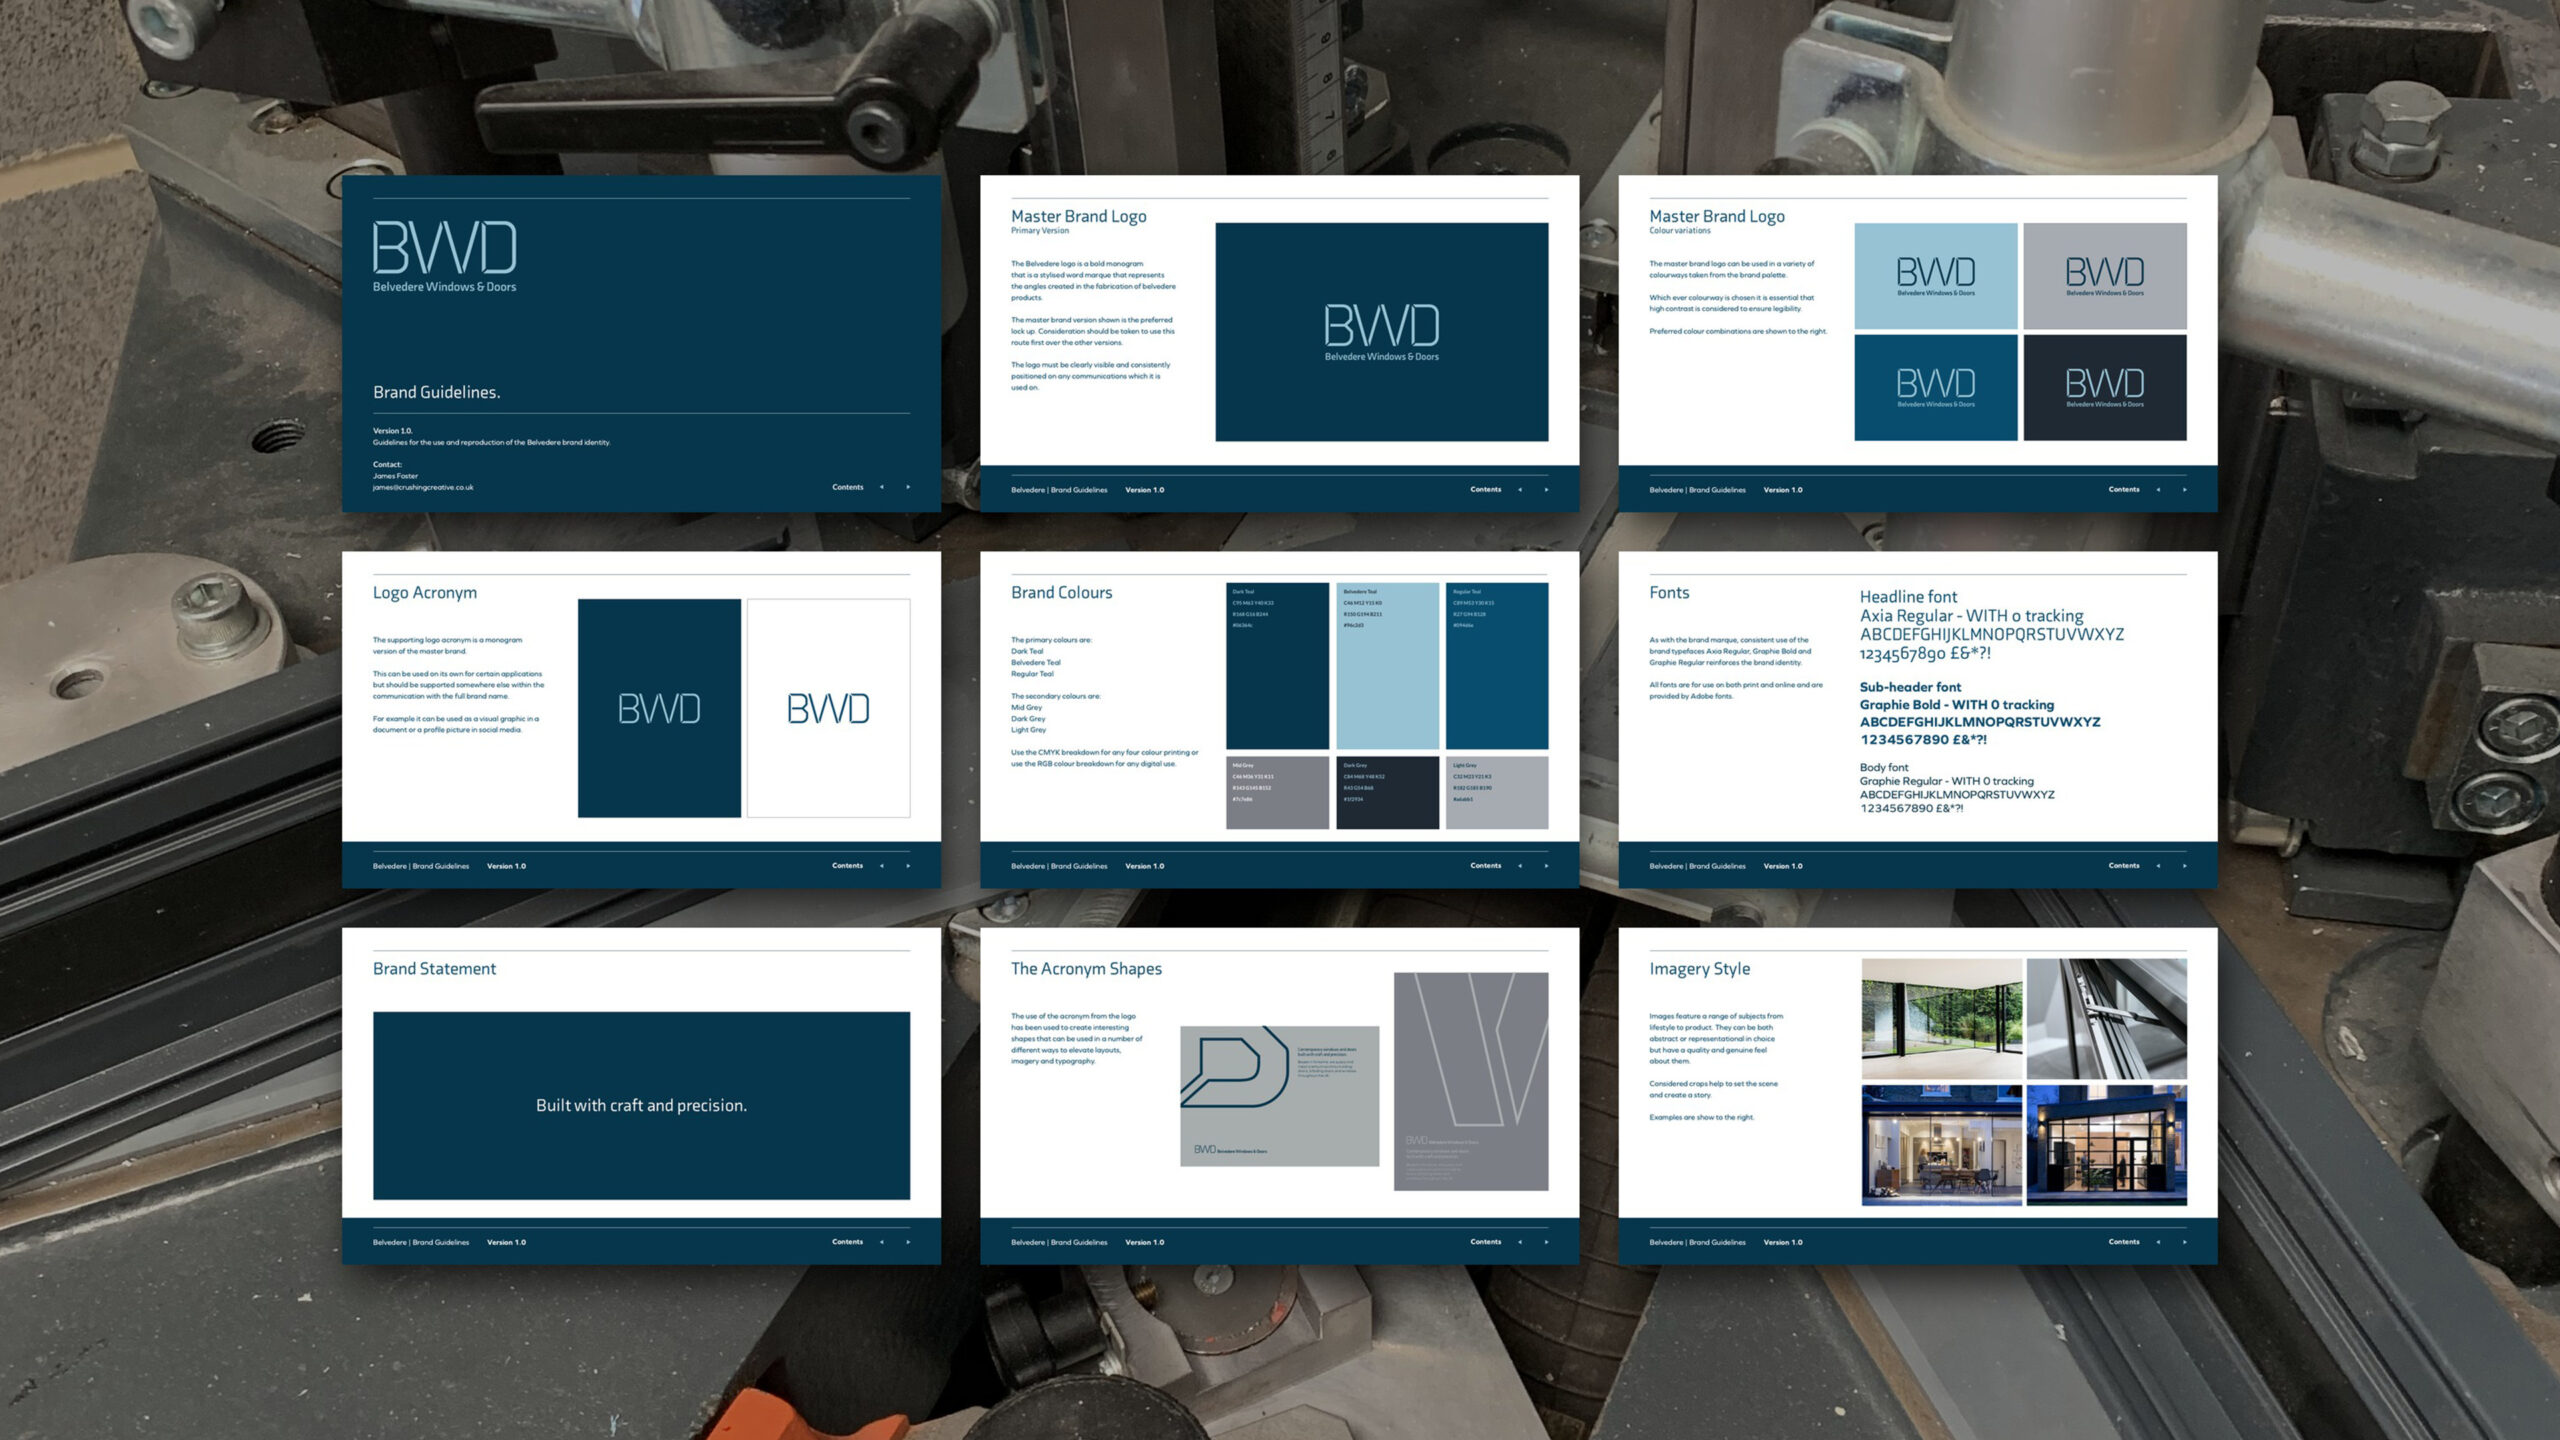Click next arrow on Brand Statement slide

coord(908,1242)
